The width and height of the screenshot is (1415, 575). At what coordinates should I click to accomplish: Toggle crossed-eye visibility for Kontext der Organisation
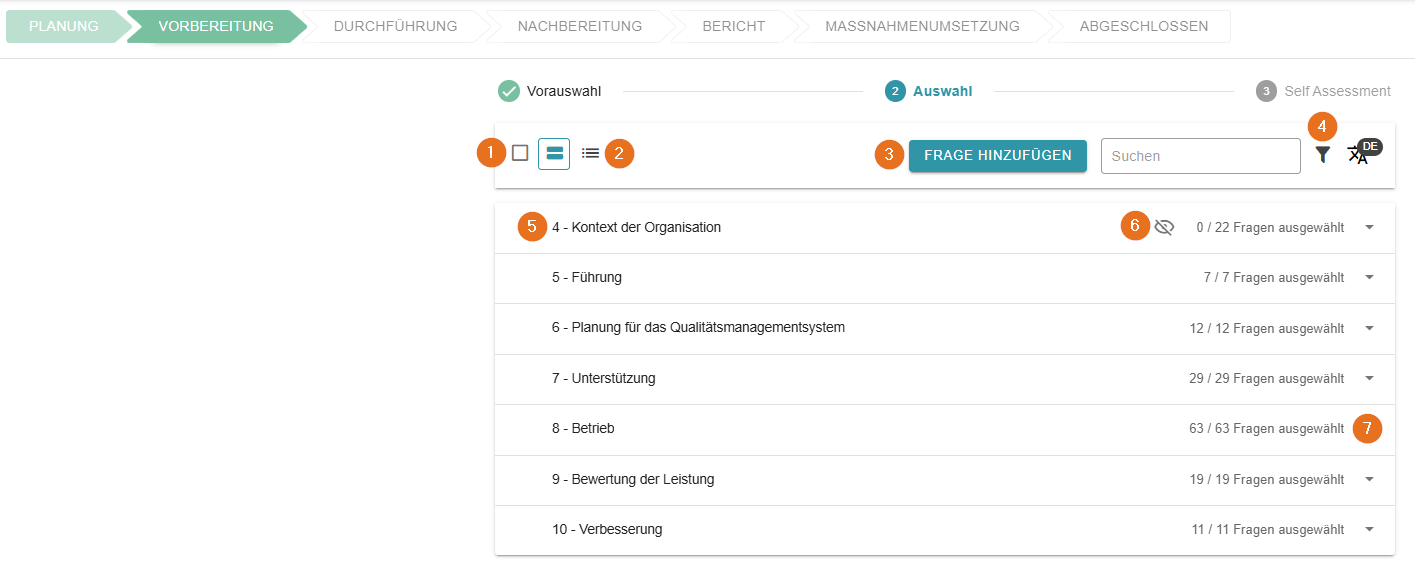[1164, 227]
